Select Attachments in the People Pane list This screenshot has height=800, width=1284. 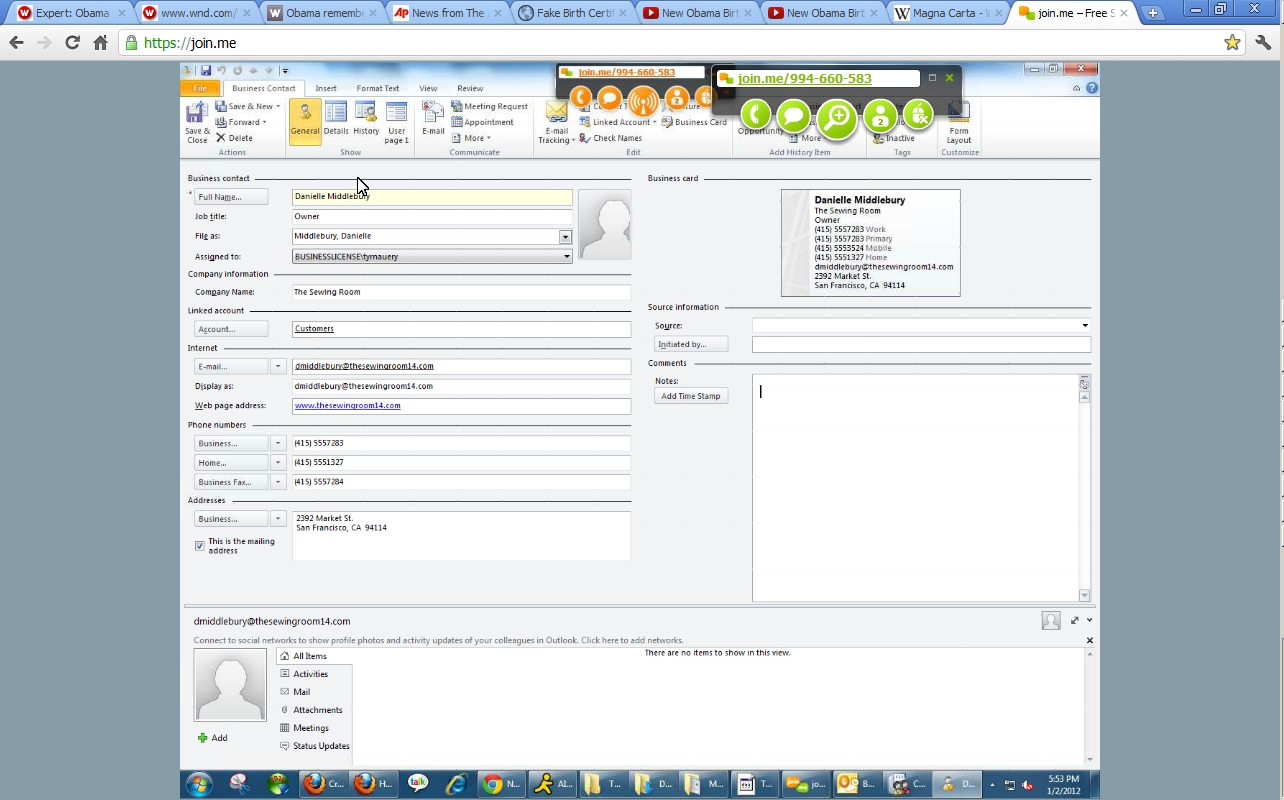(x=317, y=710)
